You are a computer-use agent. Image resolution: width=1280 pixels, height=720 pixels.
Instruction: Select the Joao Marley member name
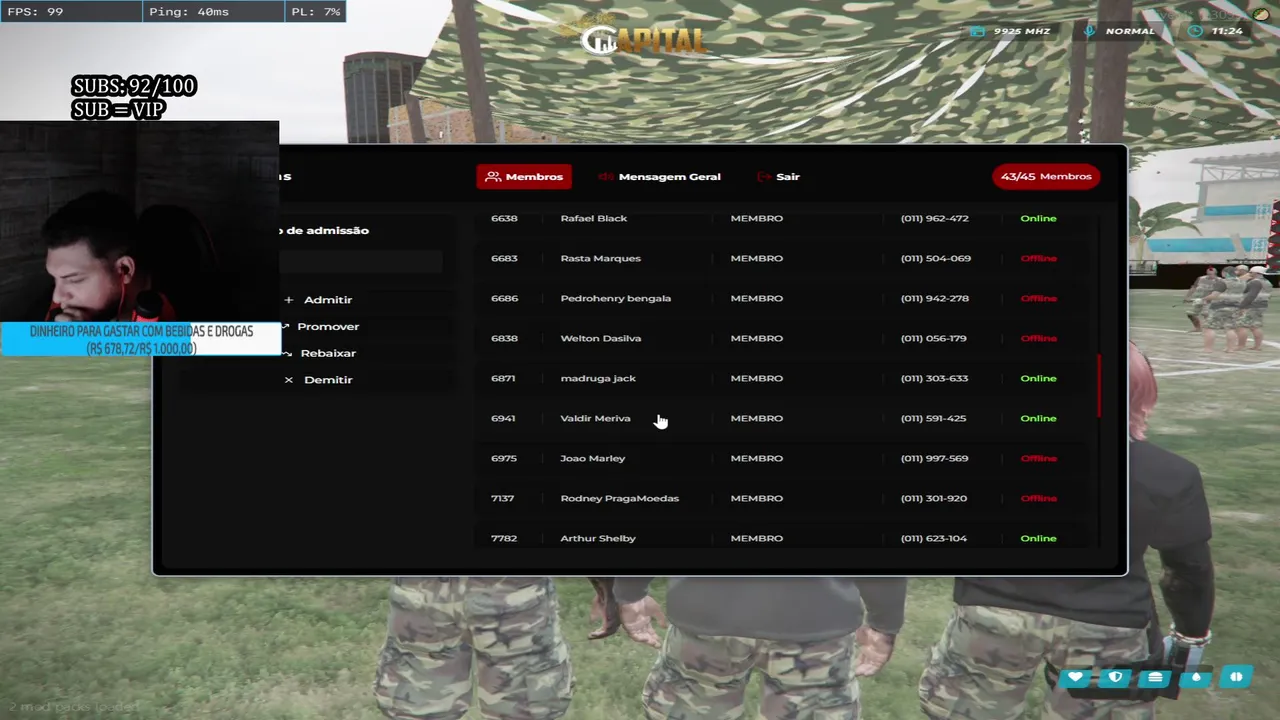tap(592, 458)
